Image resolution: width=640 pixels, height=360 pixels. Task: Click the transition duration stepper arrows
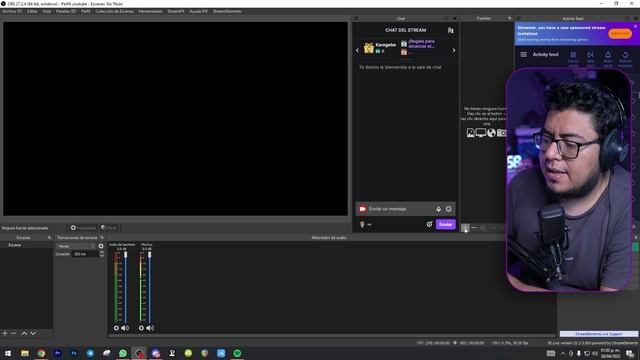(102, 254)
